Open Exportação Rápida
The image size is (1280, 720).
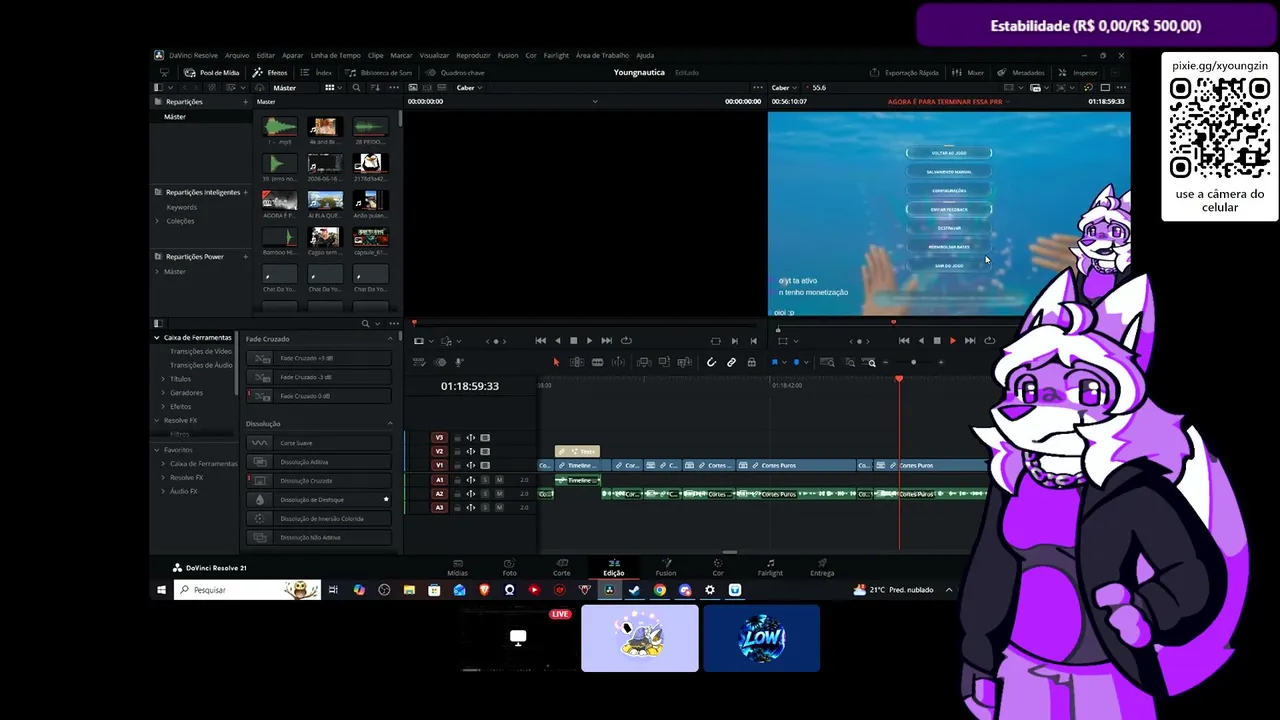[904, 72]
